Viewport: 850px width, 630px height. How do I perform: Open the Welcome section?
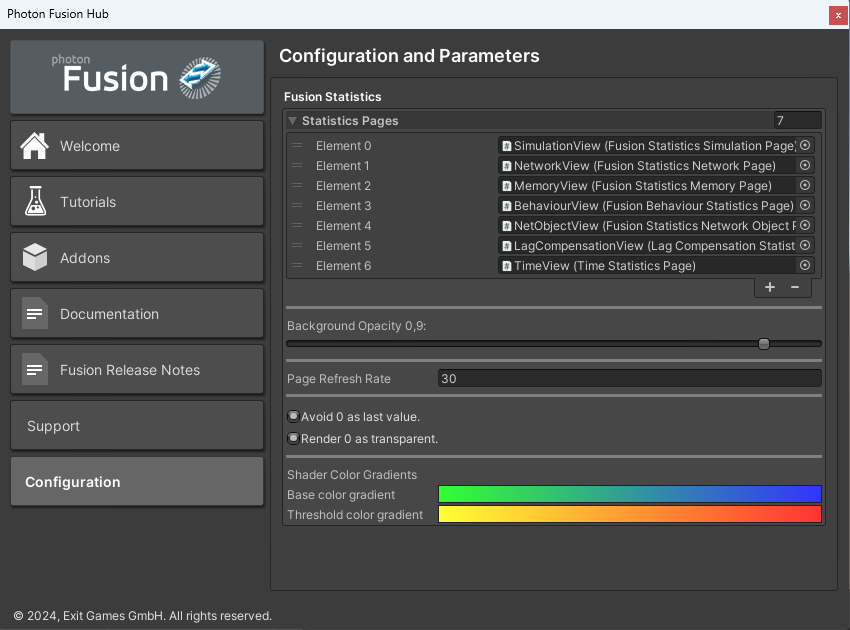137,145
